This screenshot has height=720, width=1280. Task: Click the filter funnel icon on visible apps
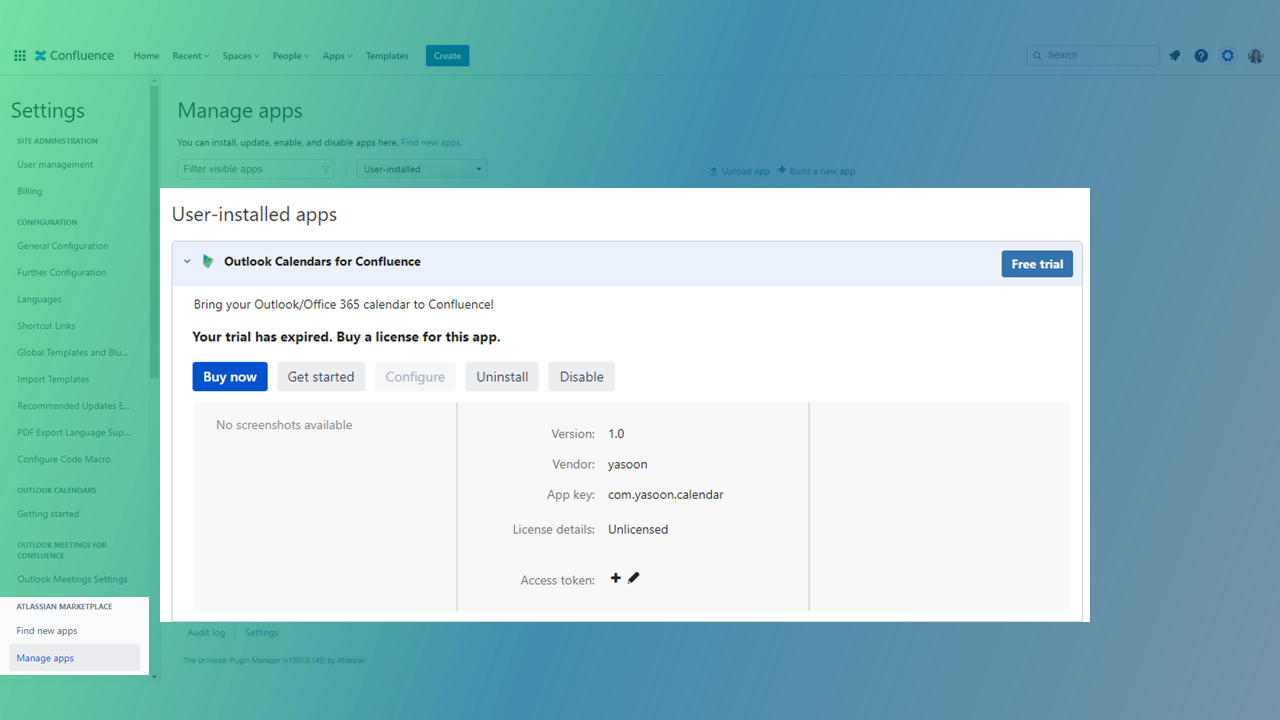[326, 168]
